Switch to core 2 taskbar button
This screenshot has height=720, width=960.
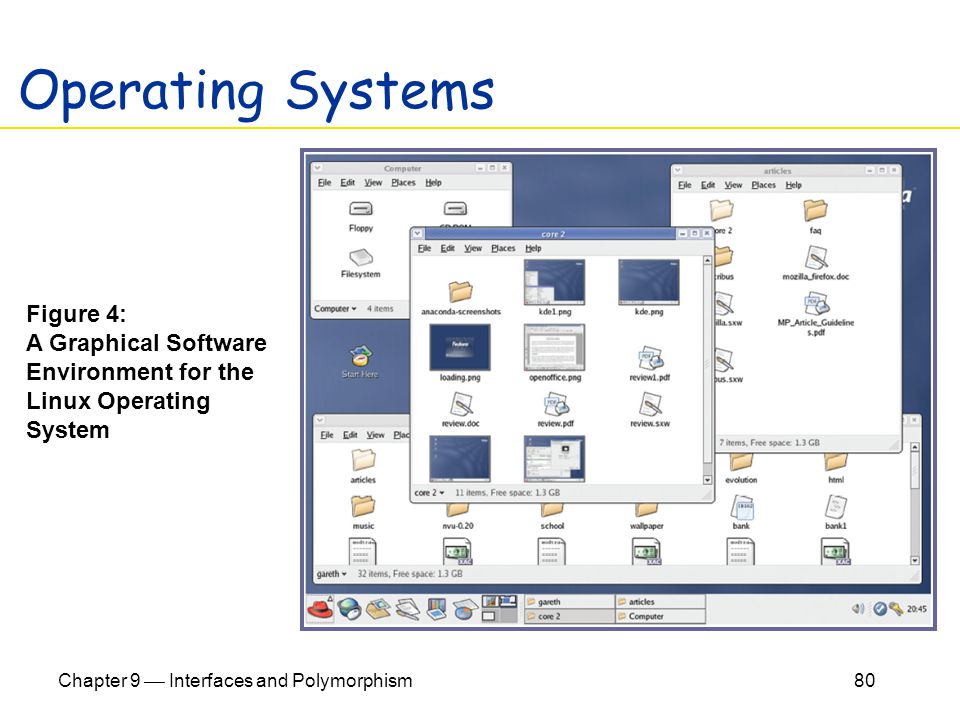click(x=569, y=617)
